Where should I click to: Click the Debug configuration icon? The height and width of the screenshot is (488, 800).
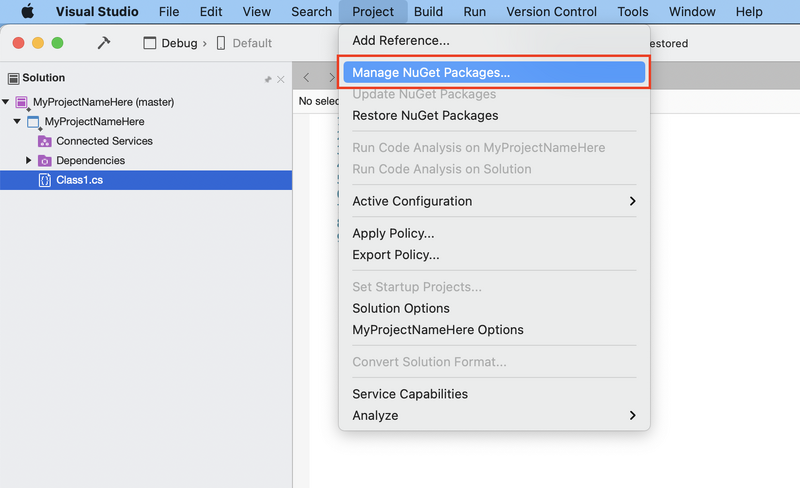point(149,43)
